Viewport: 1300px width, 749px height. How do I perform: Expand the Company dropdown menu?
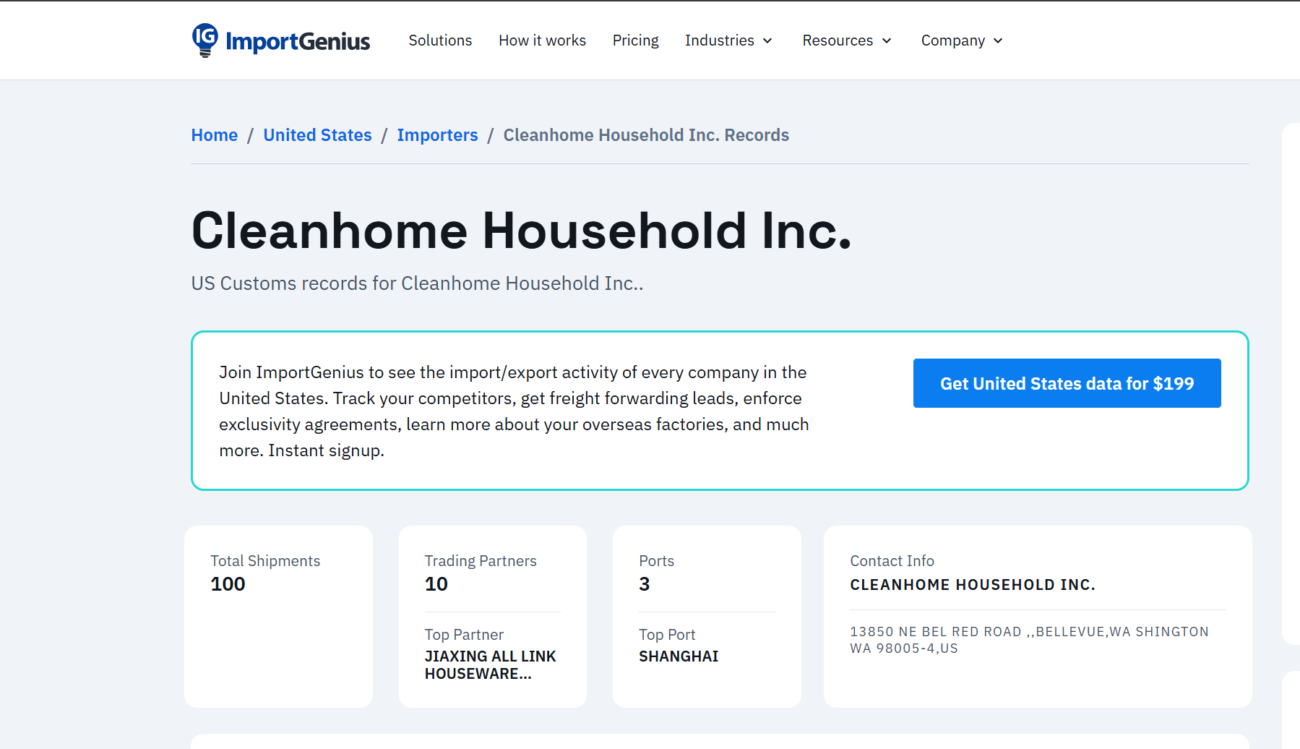(952, 40)
